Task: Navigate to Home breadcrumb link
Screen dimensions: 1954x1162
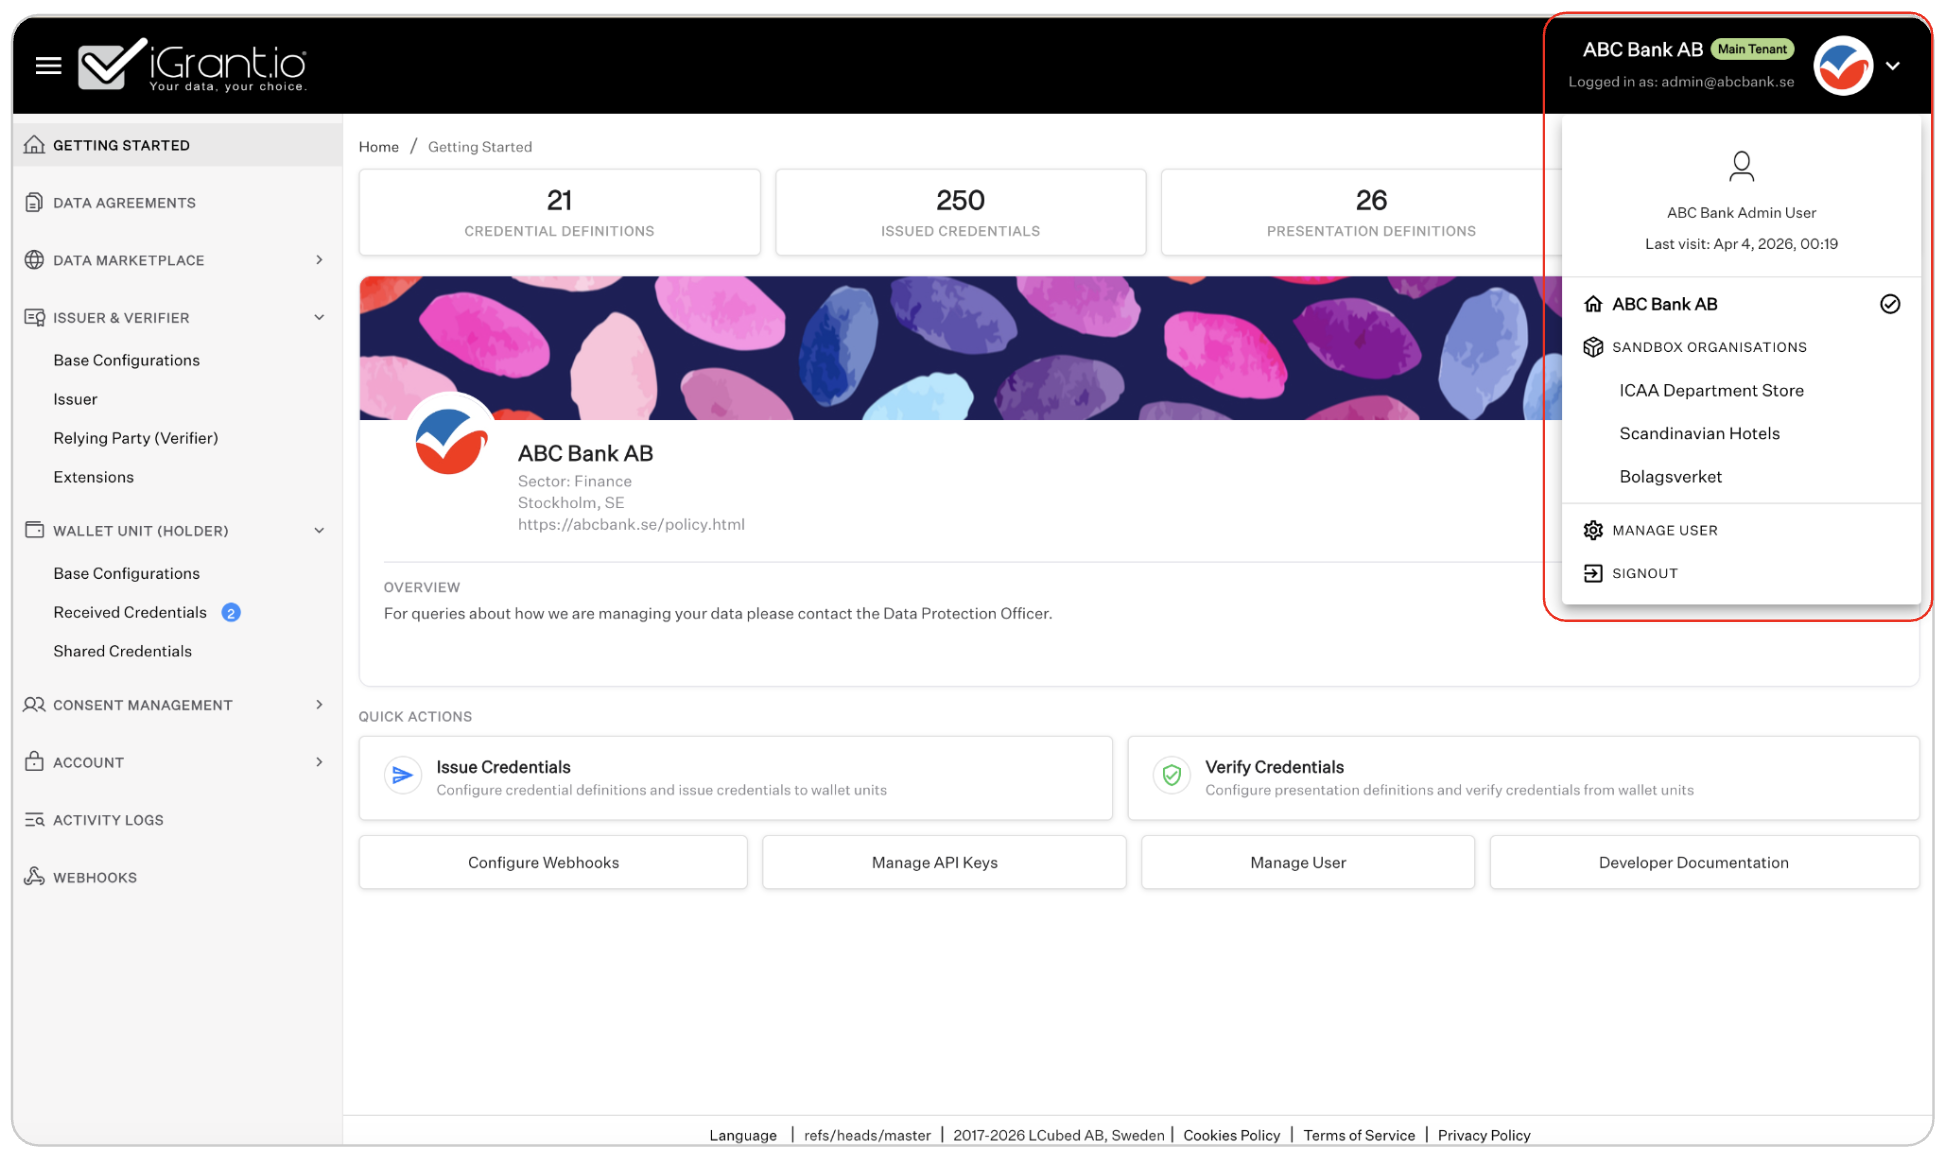Action: tap(378, 146)
